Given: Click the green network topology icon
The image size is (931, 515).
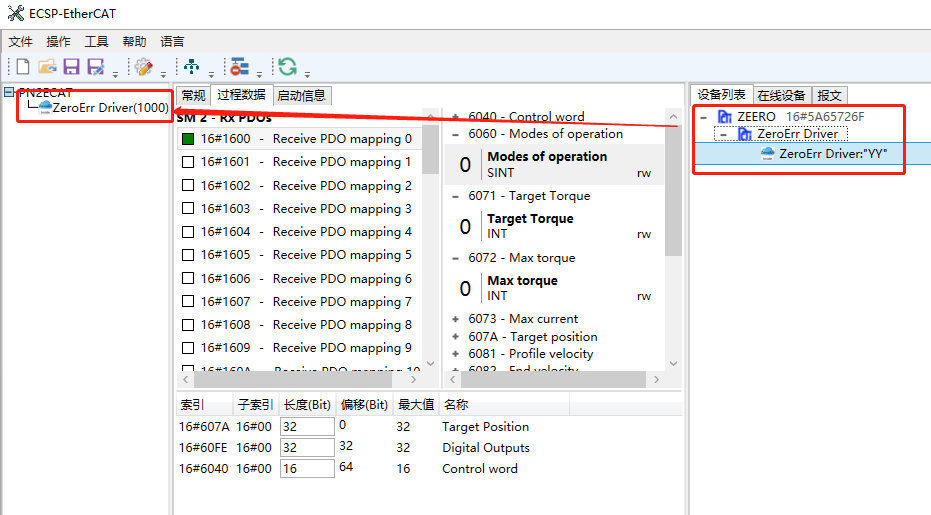Looking at the screenshot, I should [x=191, y=66].
